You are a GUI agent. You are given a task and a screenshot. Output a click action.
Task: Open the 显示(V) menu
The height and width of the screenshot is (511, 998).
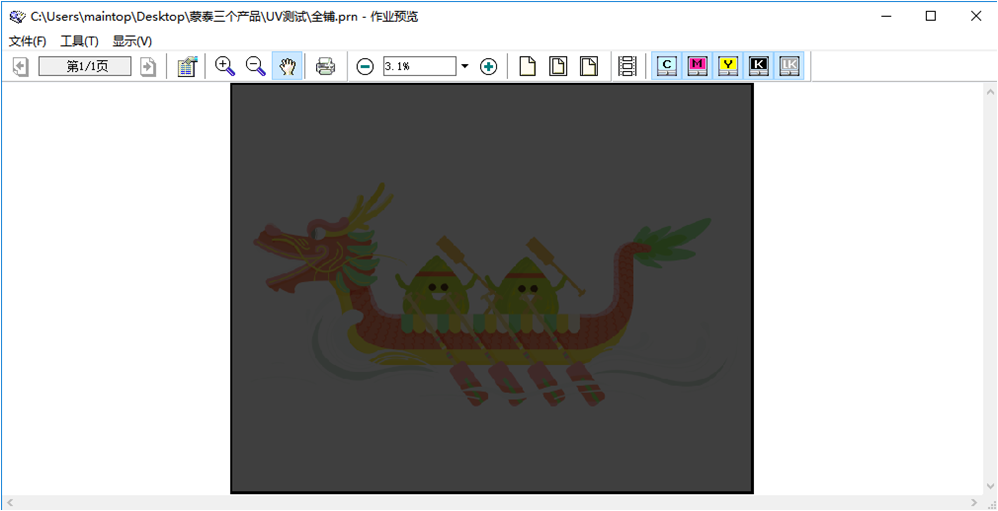tap(132, 41)
